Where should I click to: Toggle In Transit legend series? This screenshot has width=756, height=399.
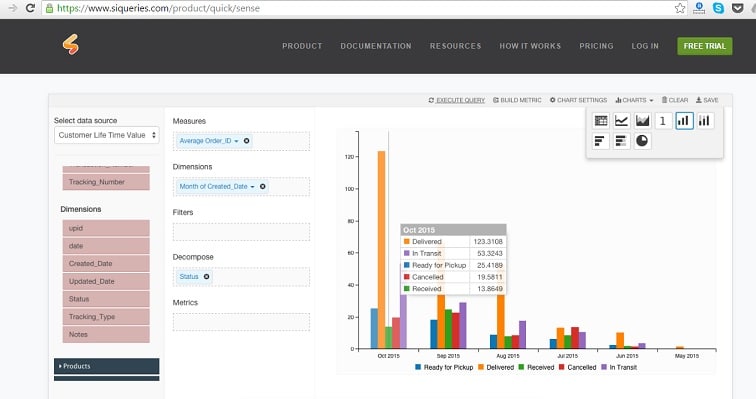[x=619, y=367]
